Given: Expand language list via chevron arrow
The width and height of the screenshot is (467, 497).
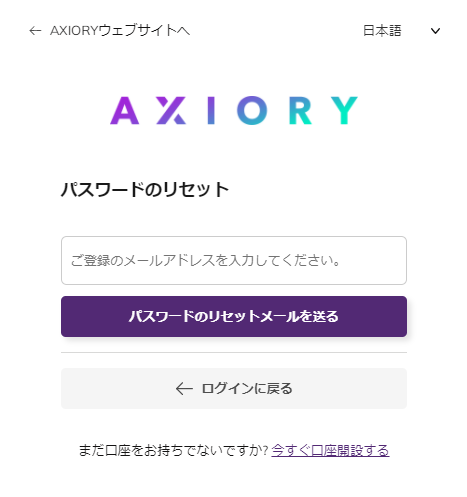Looking at the screenshot, I should (x=435, y=31).
